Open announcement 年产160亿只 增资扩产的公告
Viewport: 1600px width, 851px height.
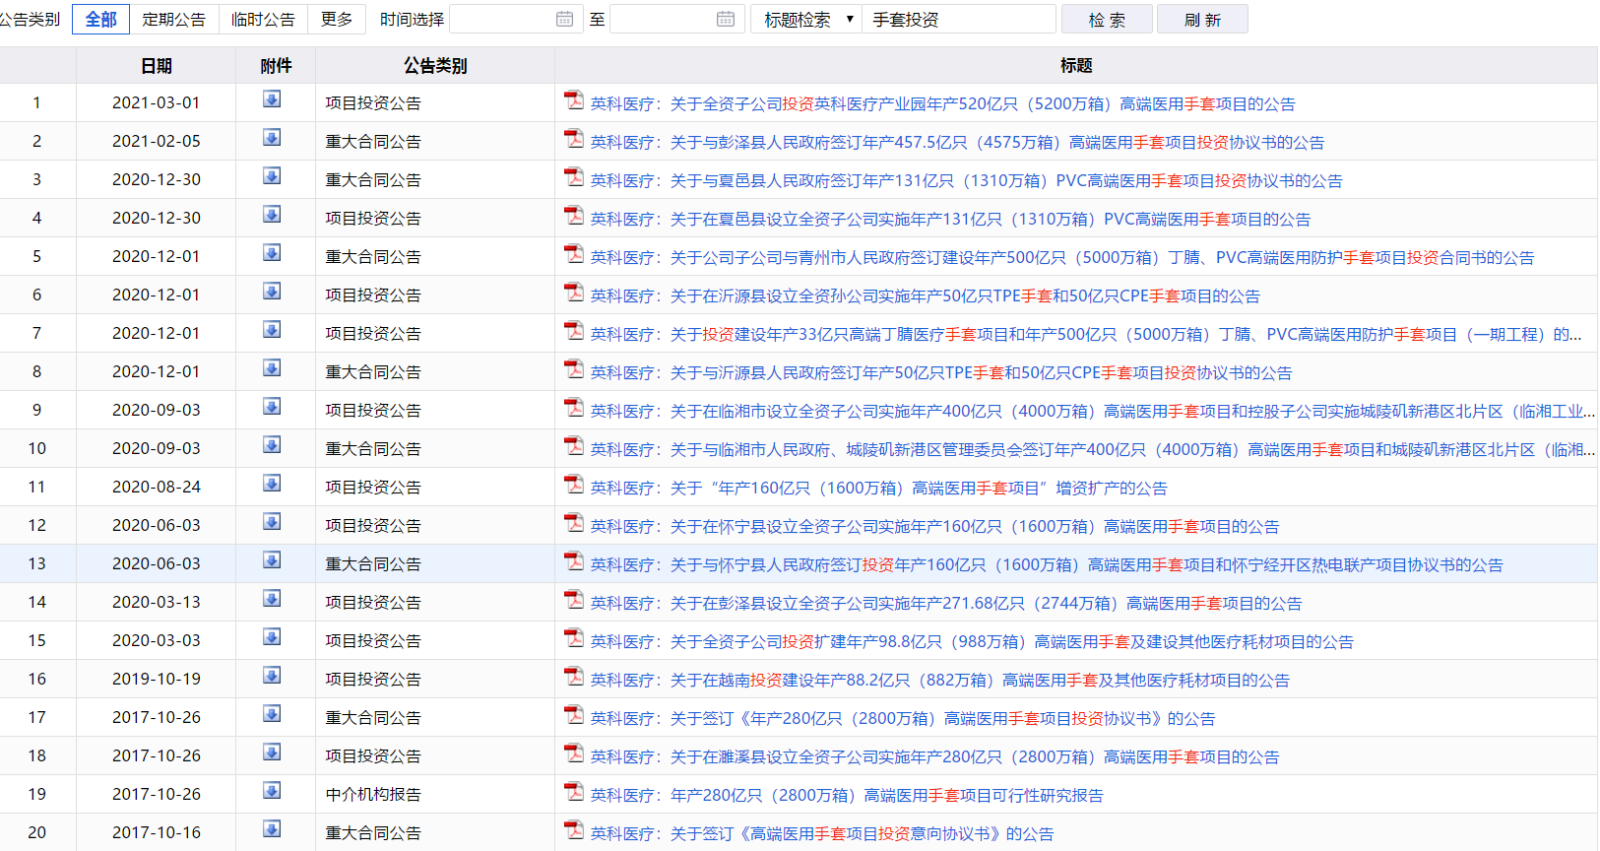879,488
